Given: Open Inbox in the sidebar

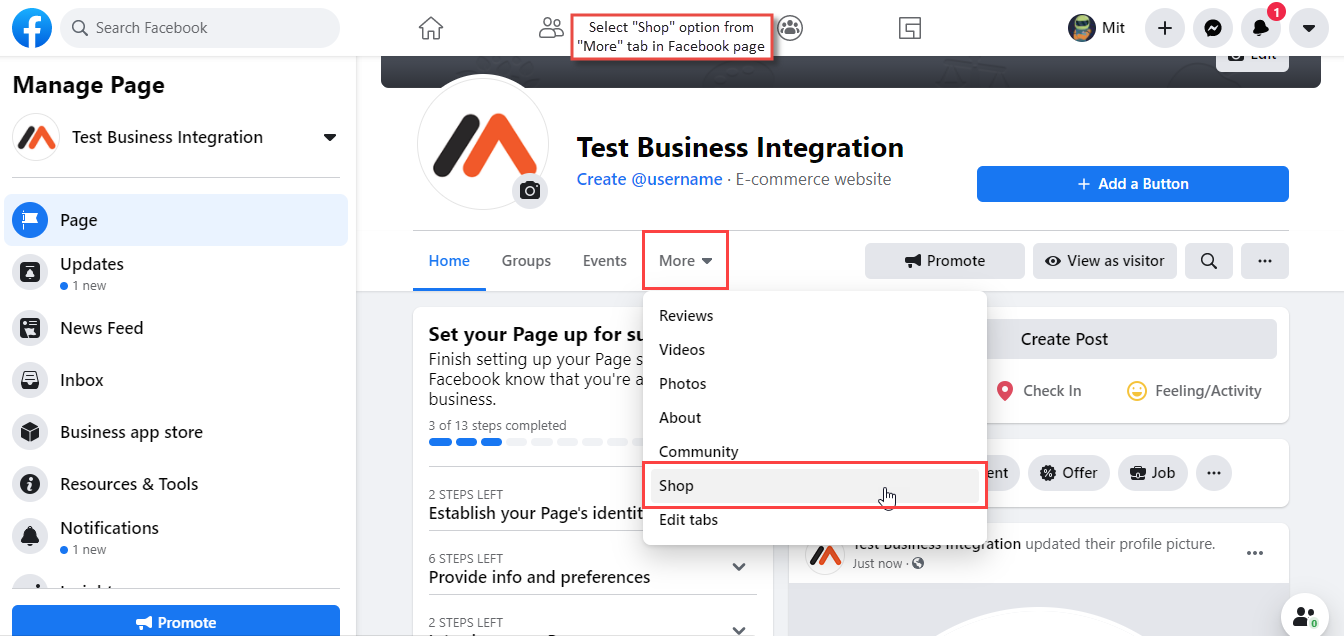Looking at the screenshot, I should pyautogui.click(x=176, y=380).
